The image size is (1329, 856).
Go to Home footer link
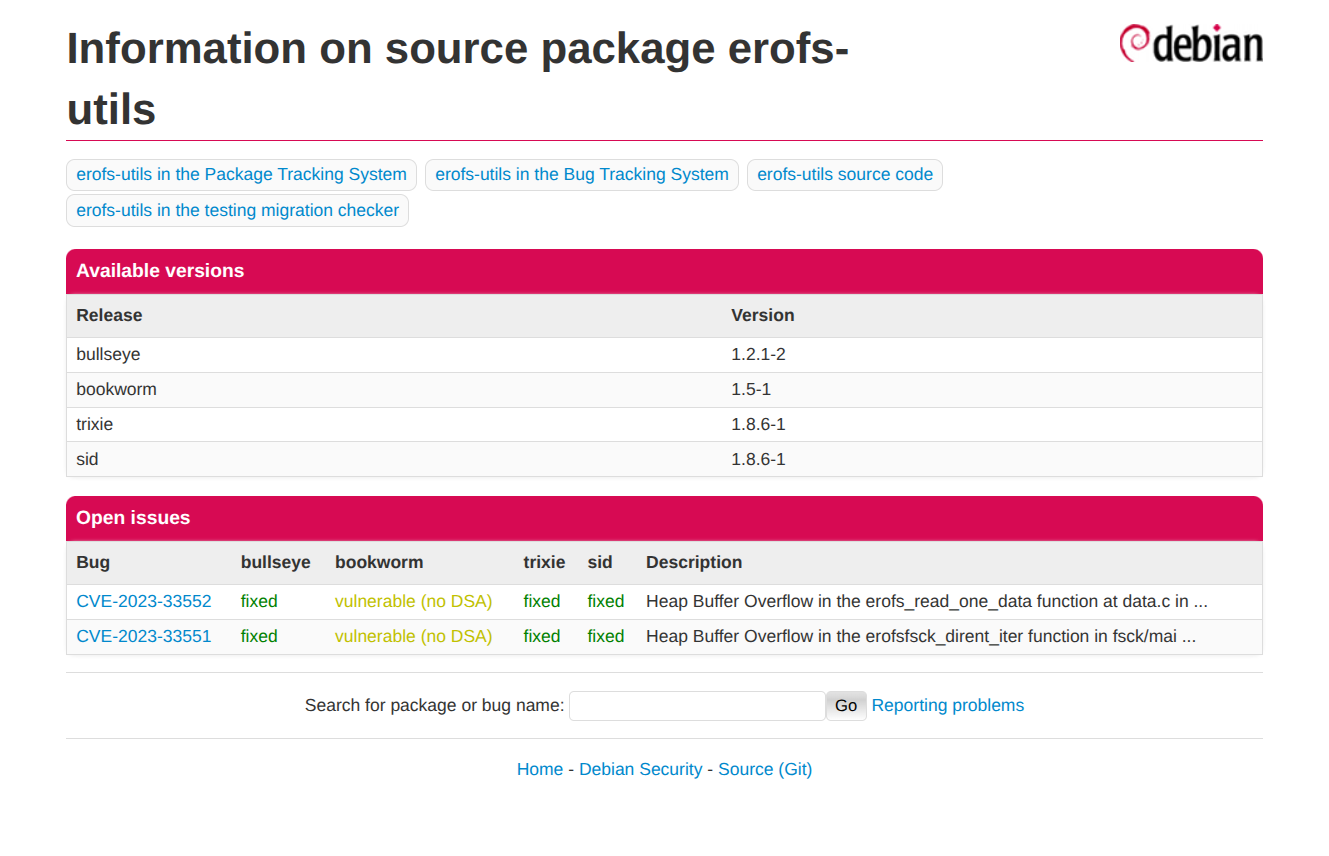[x=540, y=770]
